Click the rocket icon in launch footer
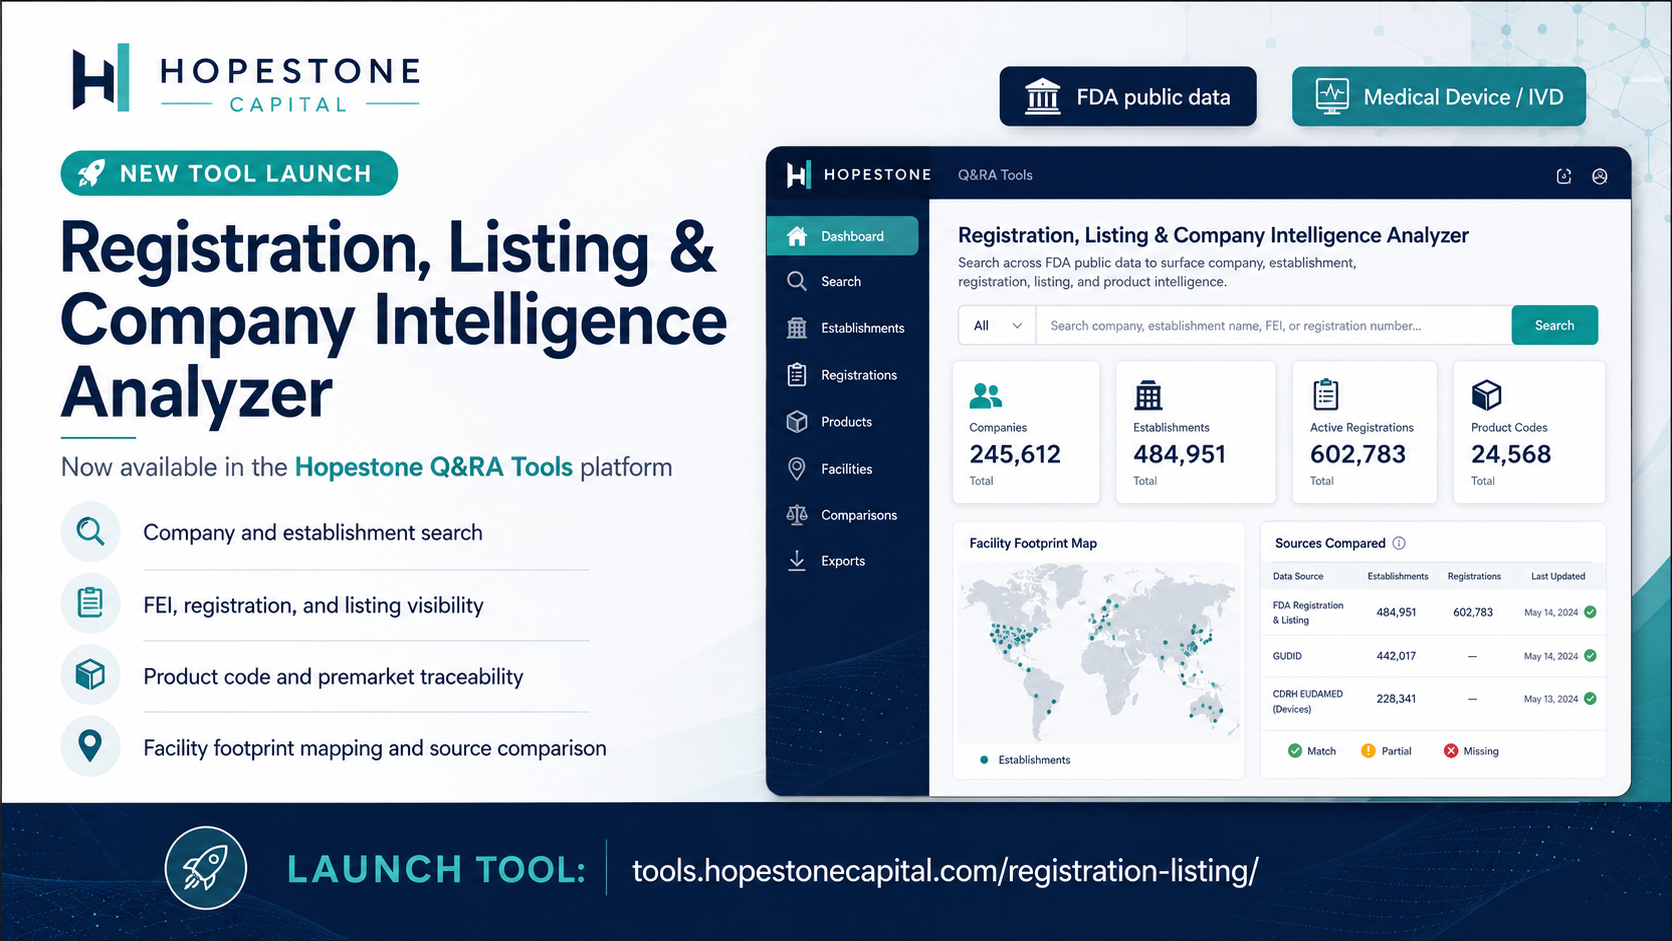This screenshot has height=941, width=1672. coord(206,868)
